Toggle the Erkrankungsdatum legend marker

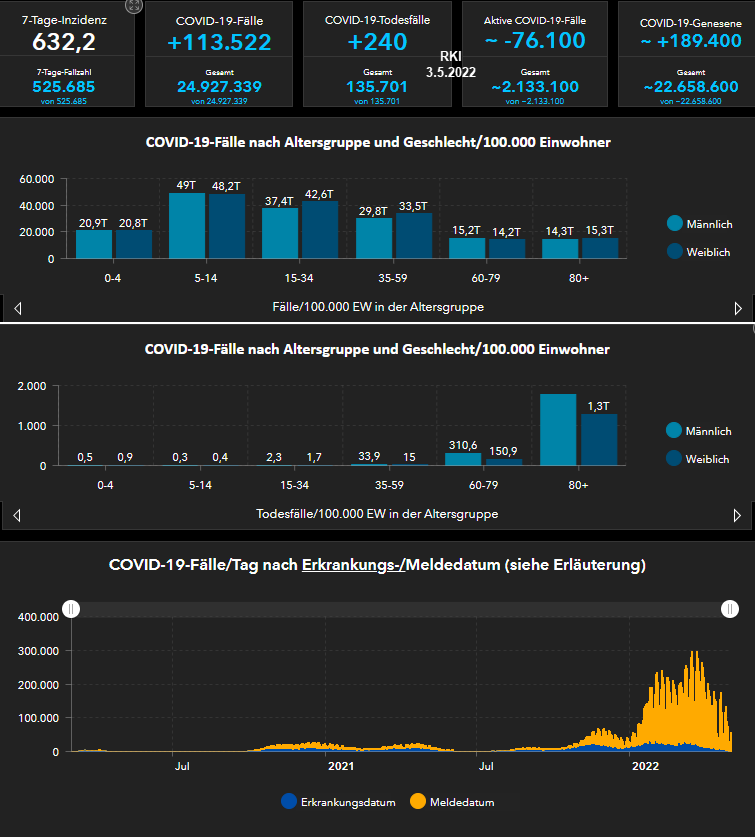tap(289, 801)
